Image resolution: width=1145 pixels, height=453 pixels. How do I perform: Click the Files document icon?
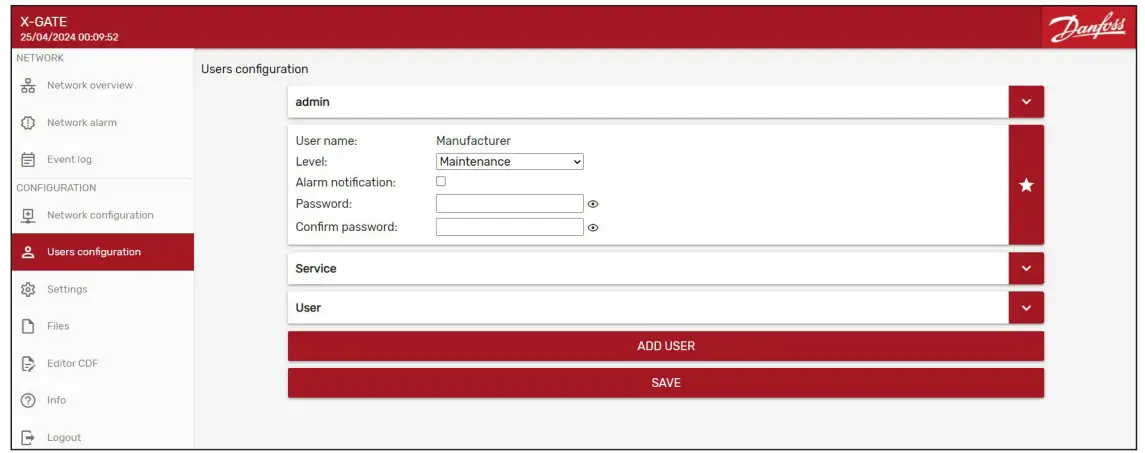(28, 327)
